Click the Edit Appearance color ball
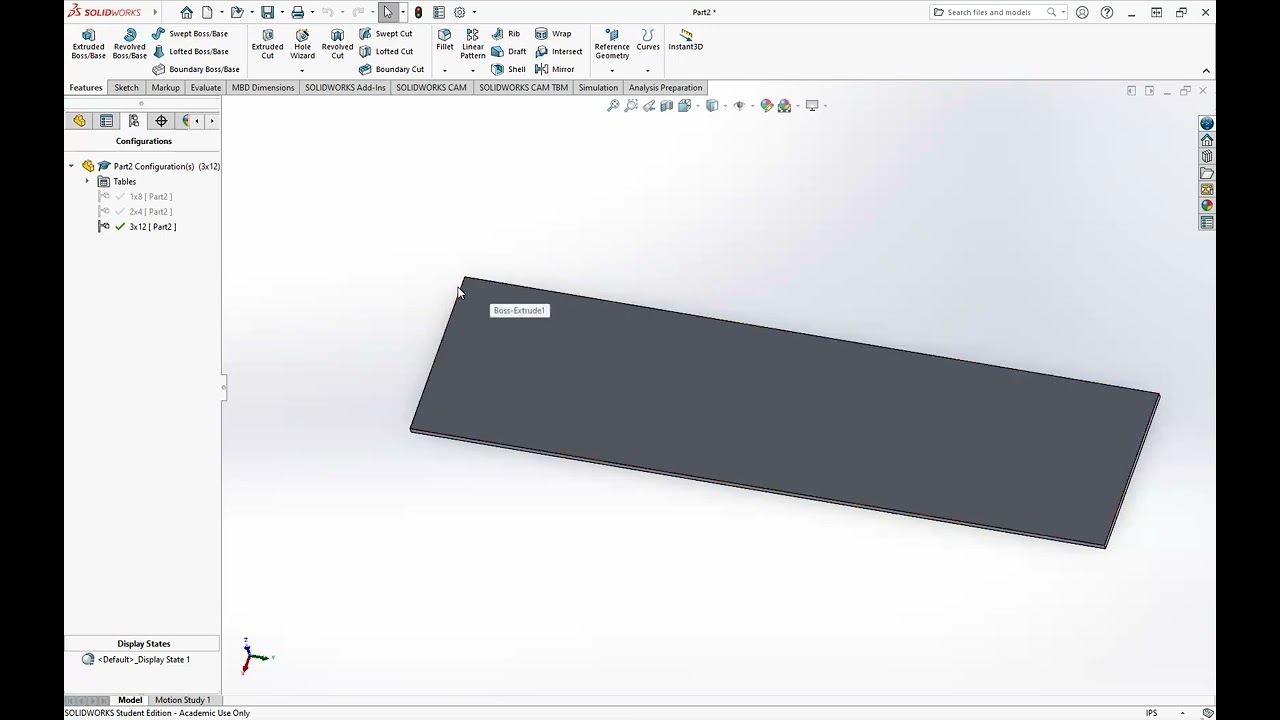 coord(766,105)
